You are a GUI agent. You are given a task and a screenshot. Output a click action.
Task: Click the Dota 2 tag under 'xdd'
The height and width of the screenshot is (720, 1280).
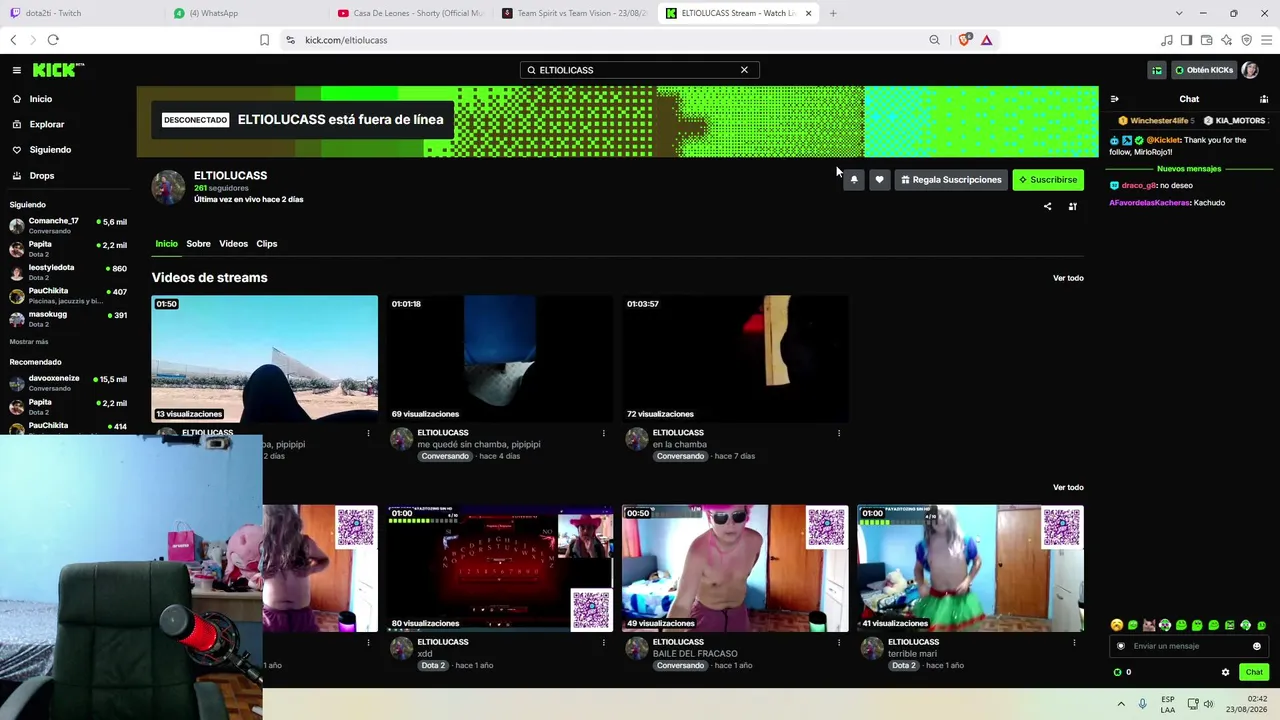[x=432, y=666]
